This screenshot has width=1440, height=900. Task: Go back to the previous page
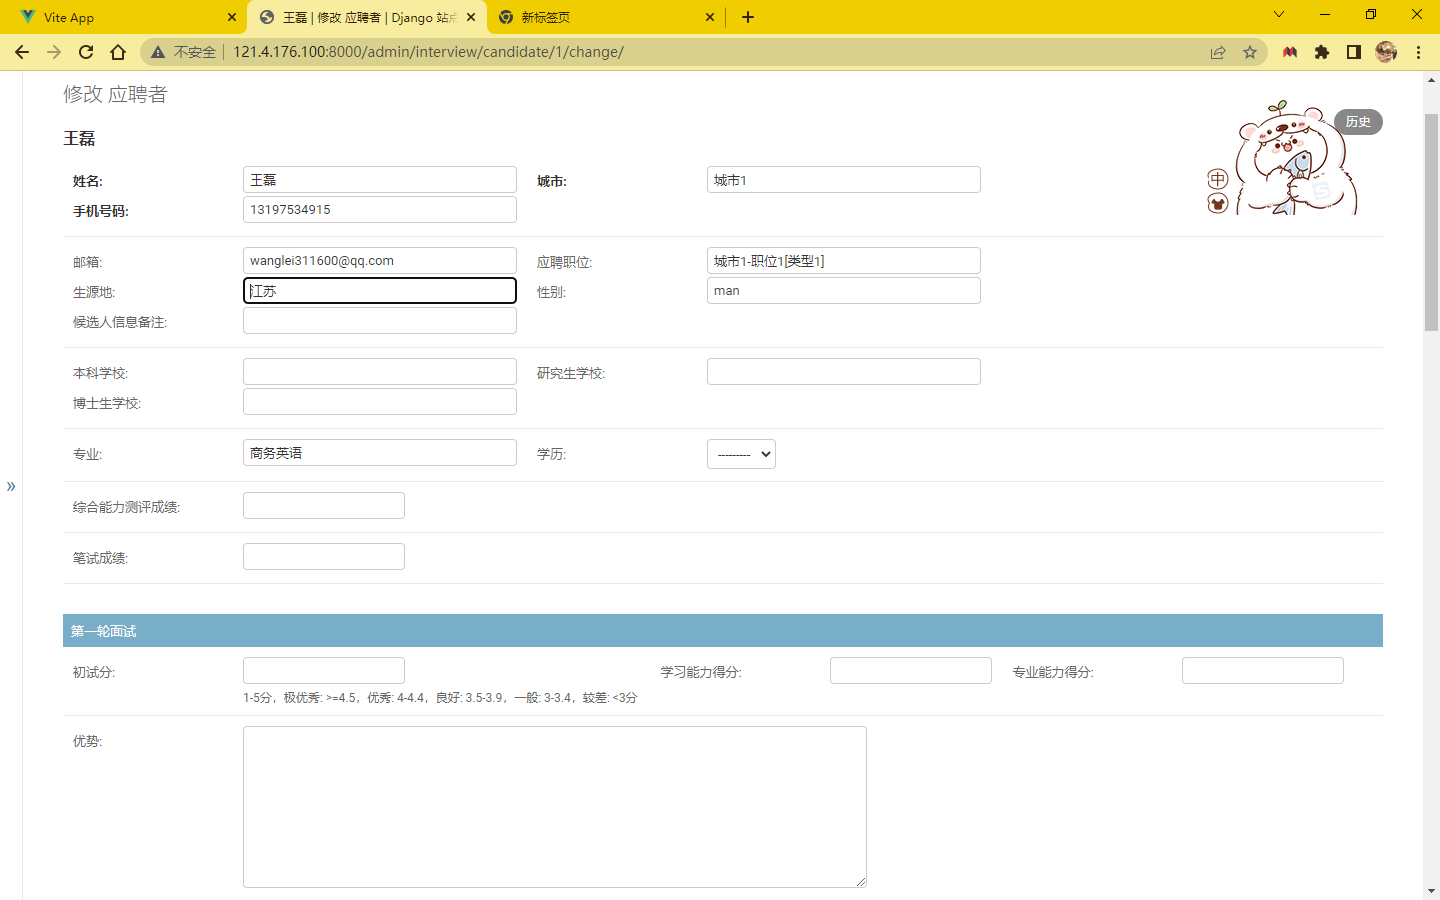[22, 52]
